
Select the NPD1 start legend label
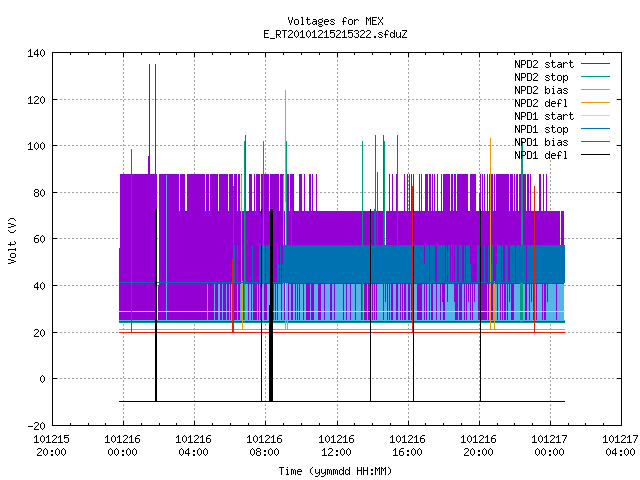[x=544, y=116]
